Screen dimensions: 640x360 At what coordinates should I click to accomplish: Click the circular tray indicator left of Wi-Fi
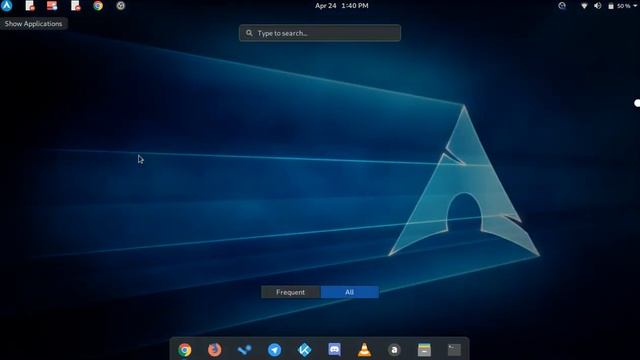[x=562, y=6]
